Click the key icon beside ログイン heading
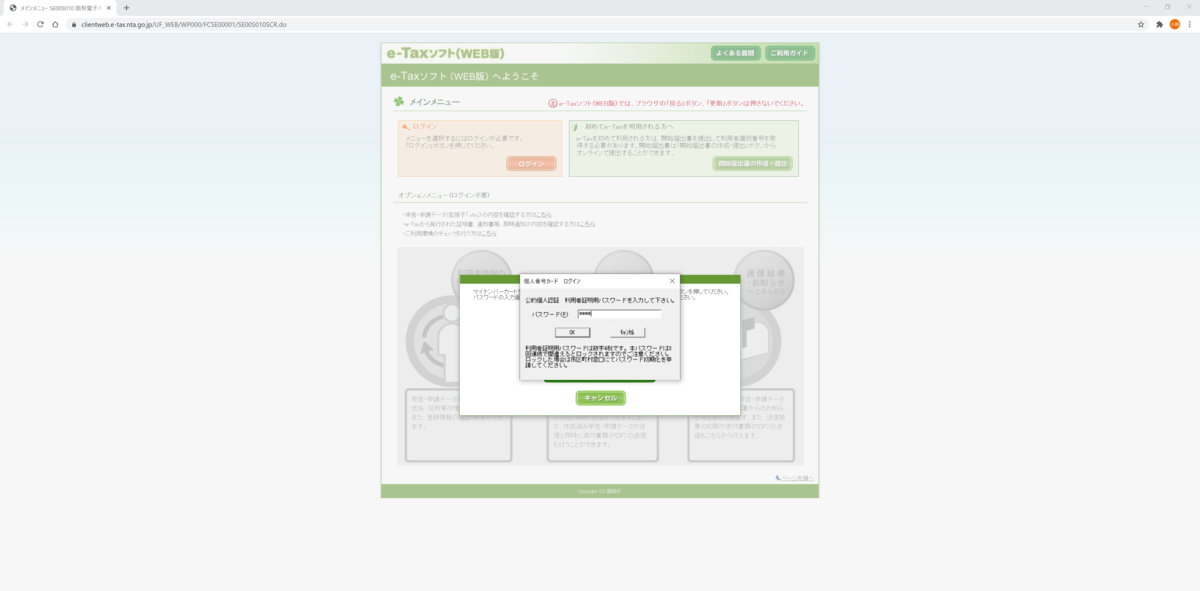The width and height of the screenshot is (1200, 591). point(406,127)
